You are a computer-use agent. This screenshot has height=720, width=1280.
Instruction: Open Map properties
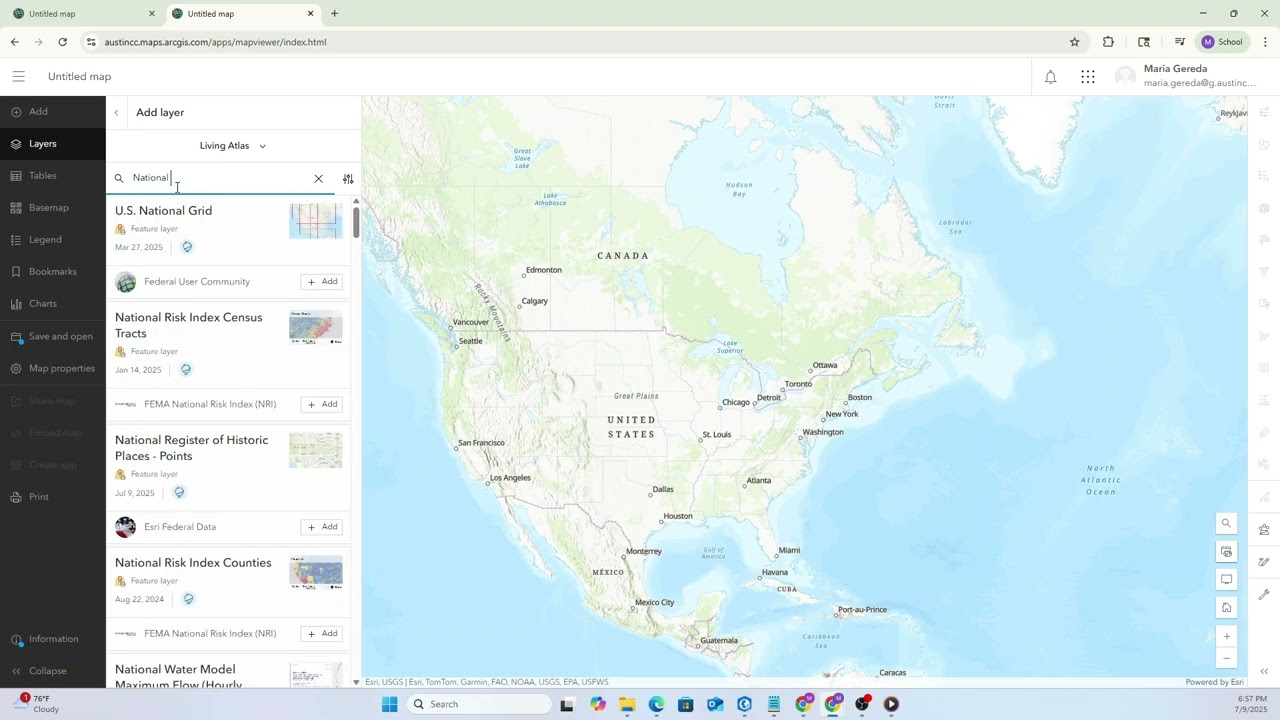pyautogui.click(x=53, y=369)
